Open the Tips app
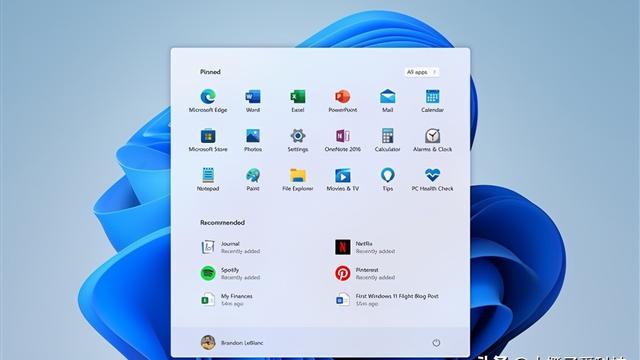 (387, 179)
